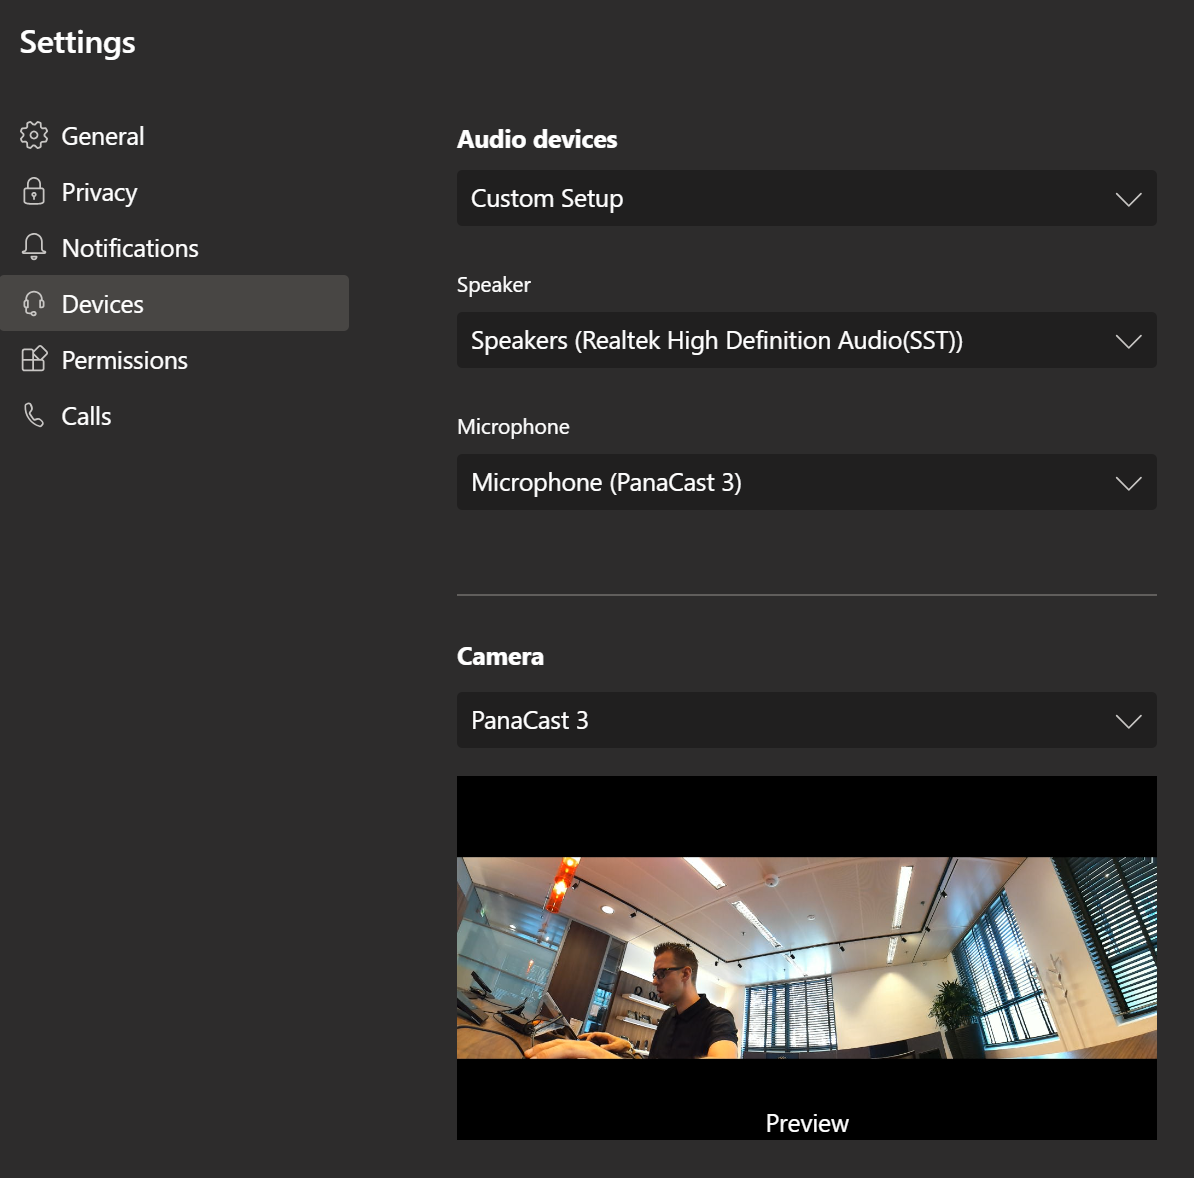The height and width of the screenshot is (1178, 1194).
Task: Show the Calls settings
Action: [87, 416]
